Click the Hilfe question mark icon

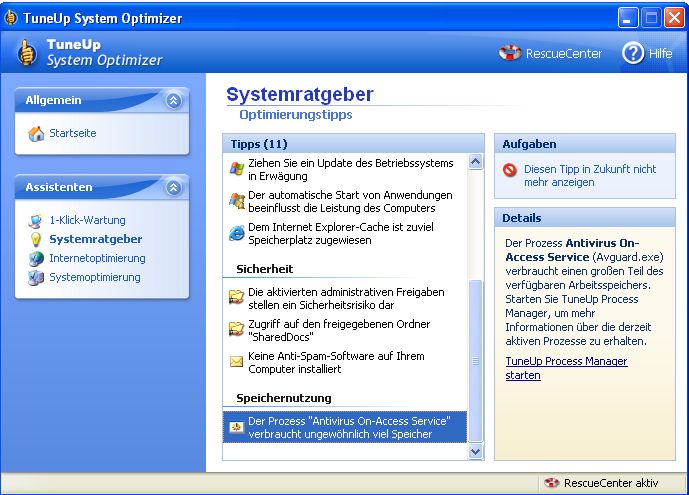pos(633,53)
